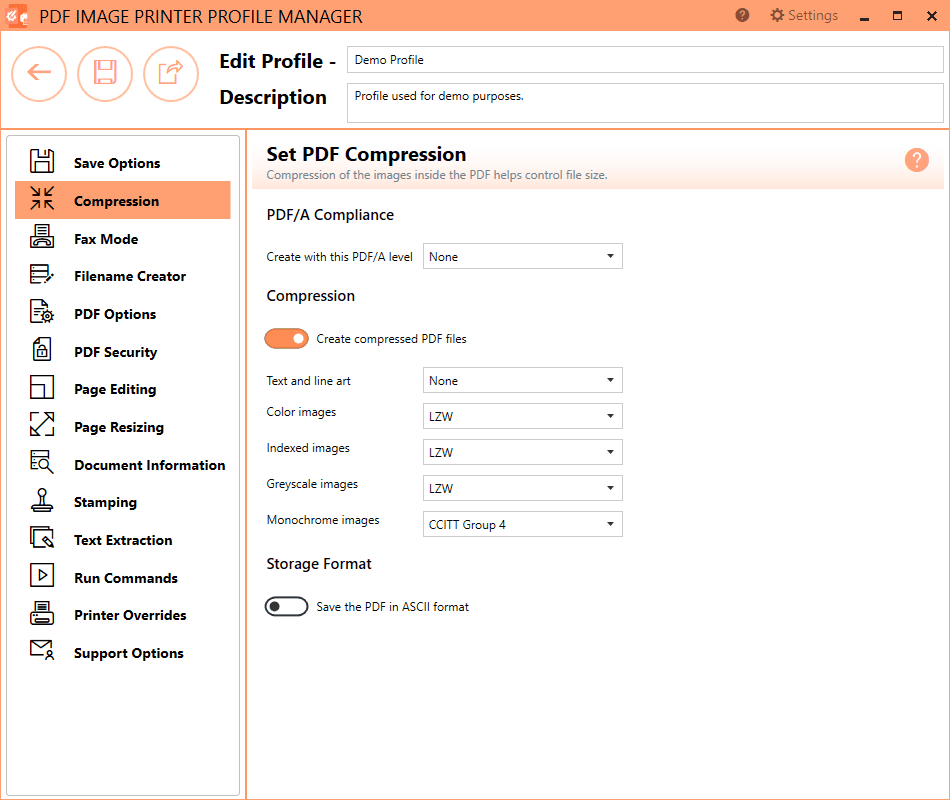Click the profile name field 'Demo Profile'
950x800 pixels.
tap(645, 59)
